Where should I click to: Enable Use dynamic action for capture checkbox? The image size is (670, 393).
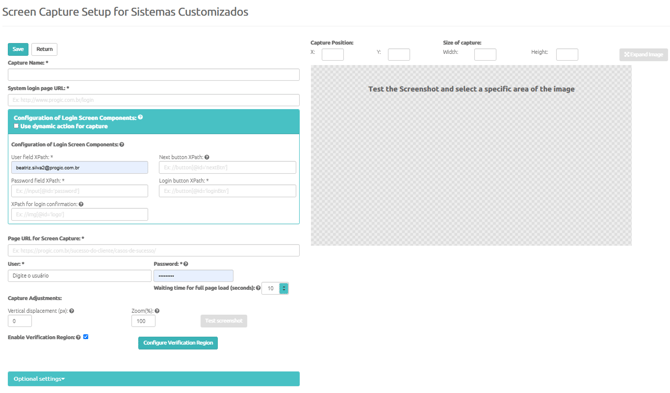pyautogui.click(x=16, y=126)
